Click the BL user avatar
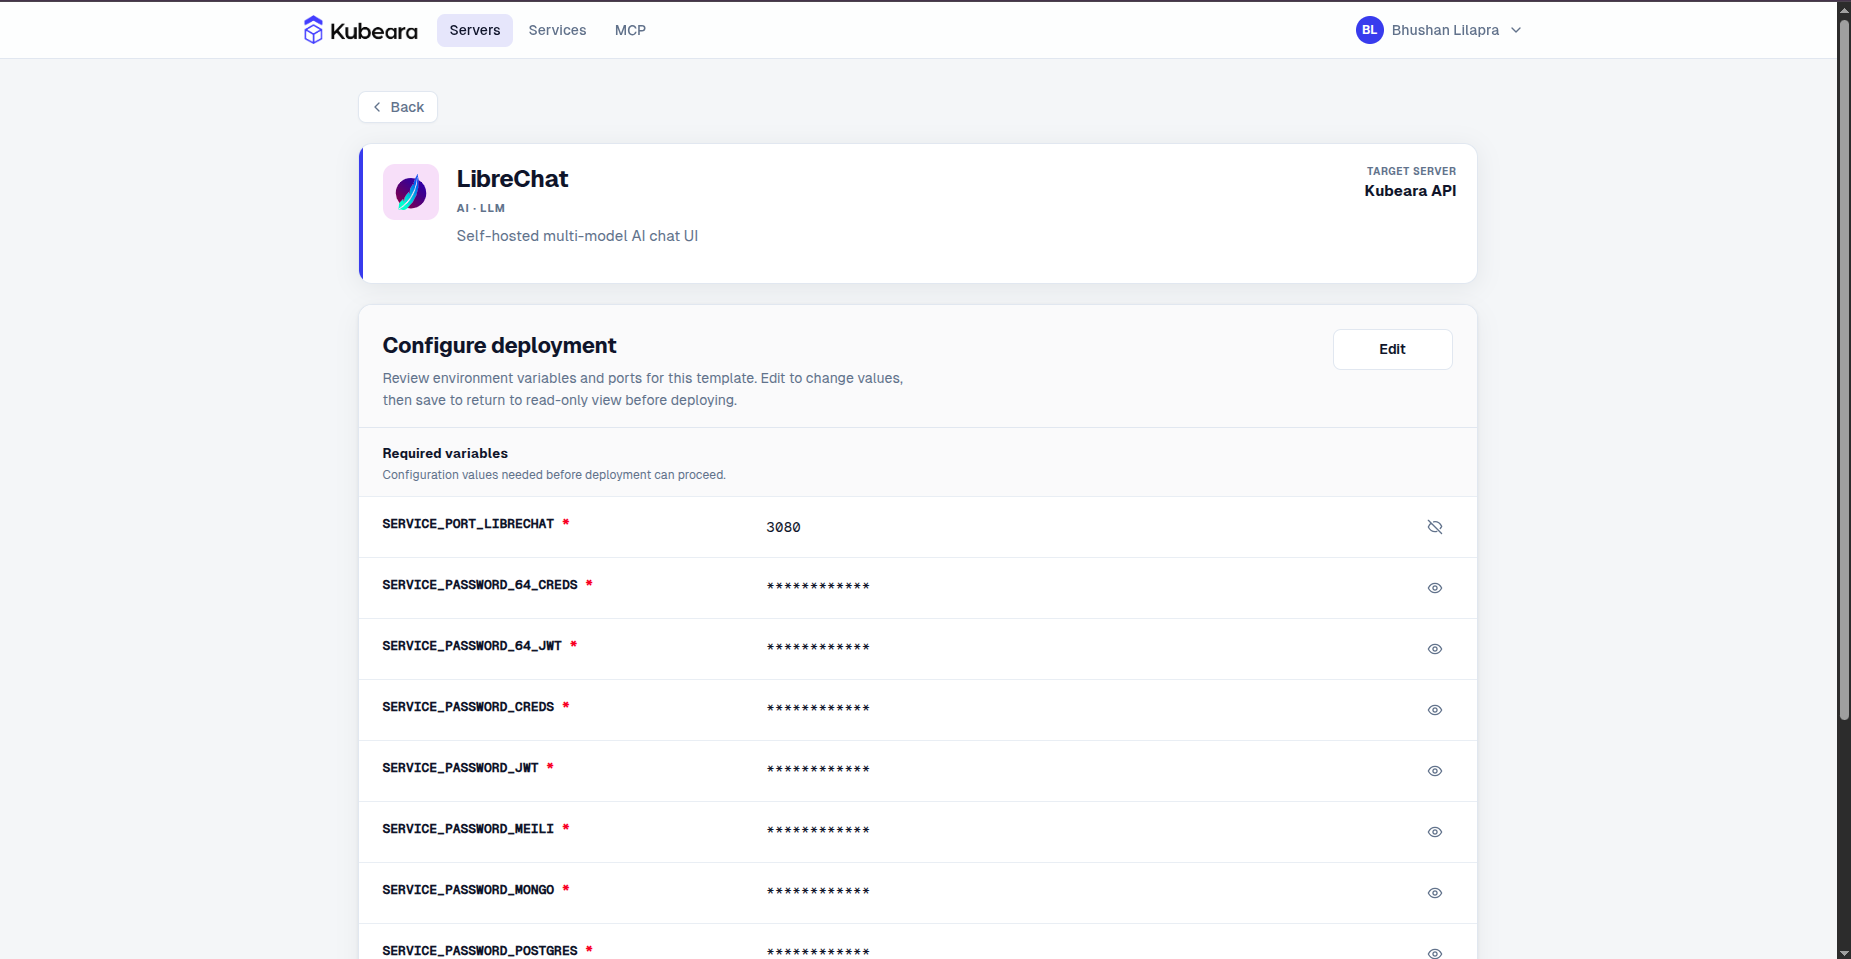 click(1369, 30)
